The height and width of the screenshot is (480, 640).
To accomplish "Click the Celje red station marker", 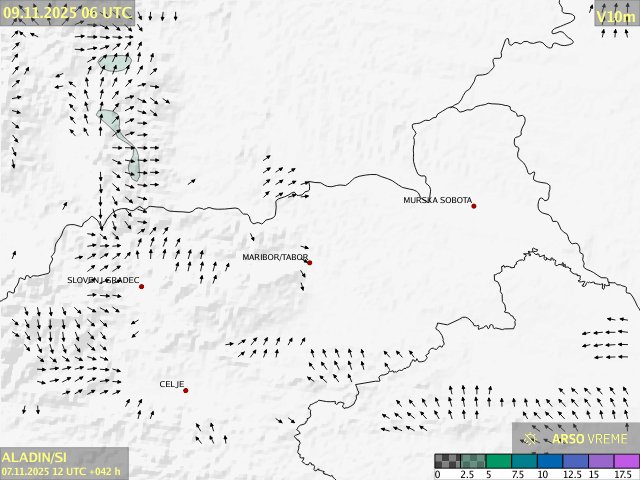I will tap(185, 390).
